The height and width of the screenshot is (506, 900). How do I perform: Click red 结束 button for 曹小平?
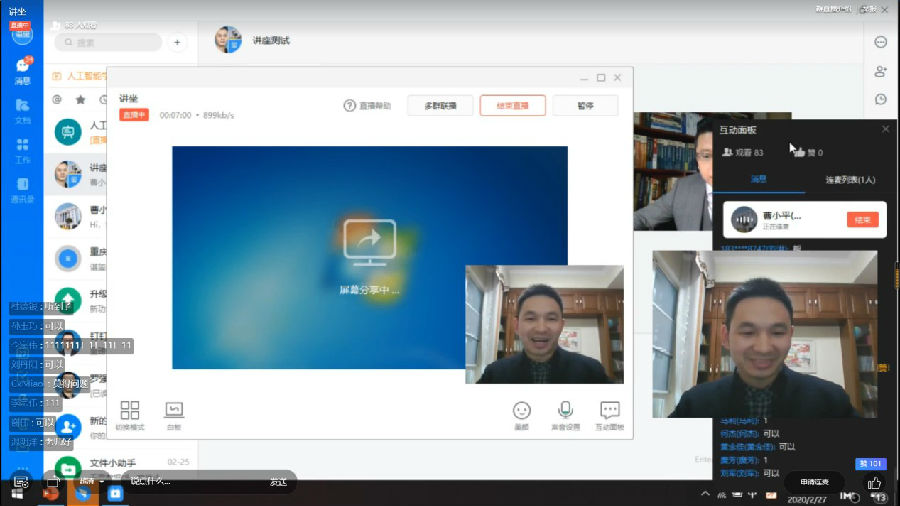(862, 220)
